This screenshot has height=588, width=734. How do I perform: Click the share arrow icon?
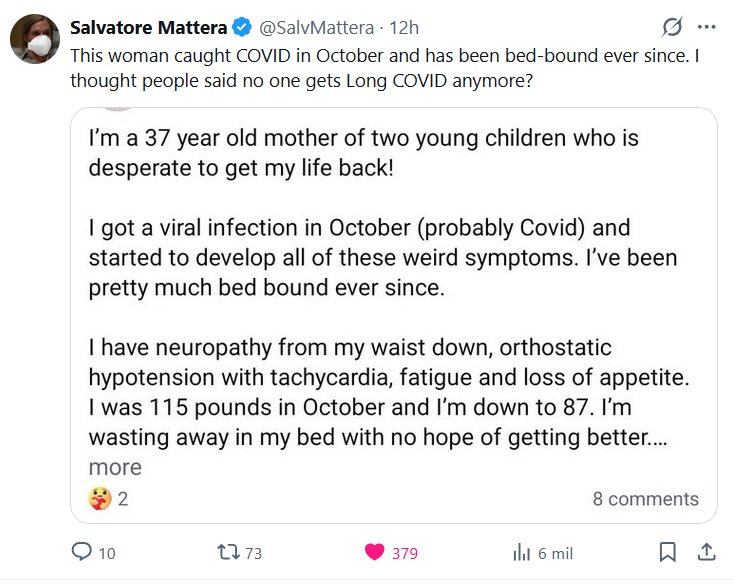click(x=705, y=552)
